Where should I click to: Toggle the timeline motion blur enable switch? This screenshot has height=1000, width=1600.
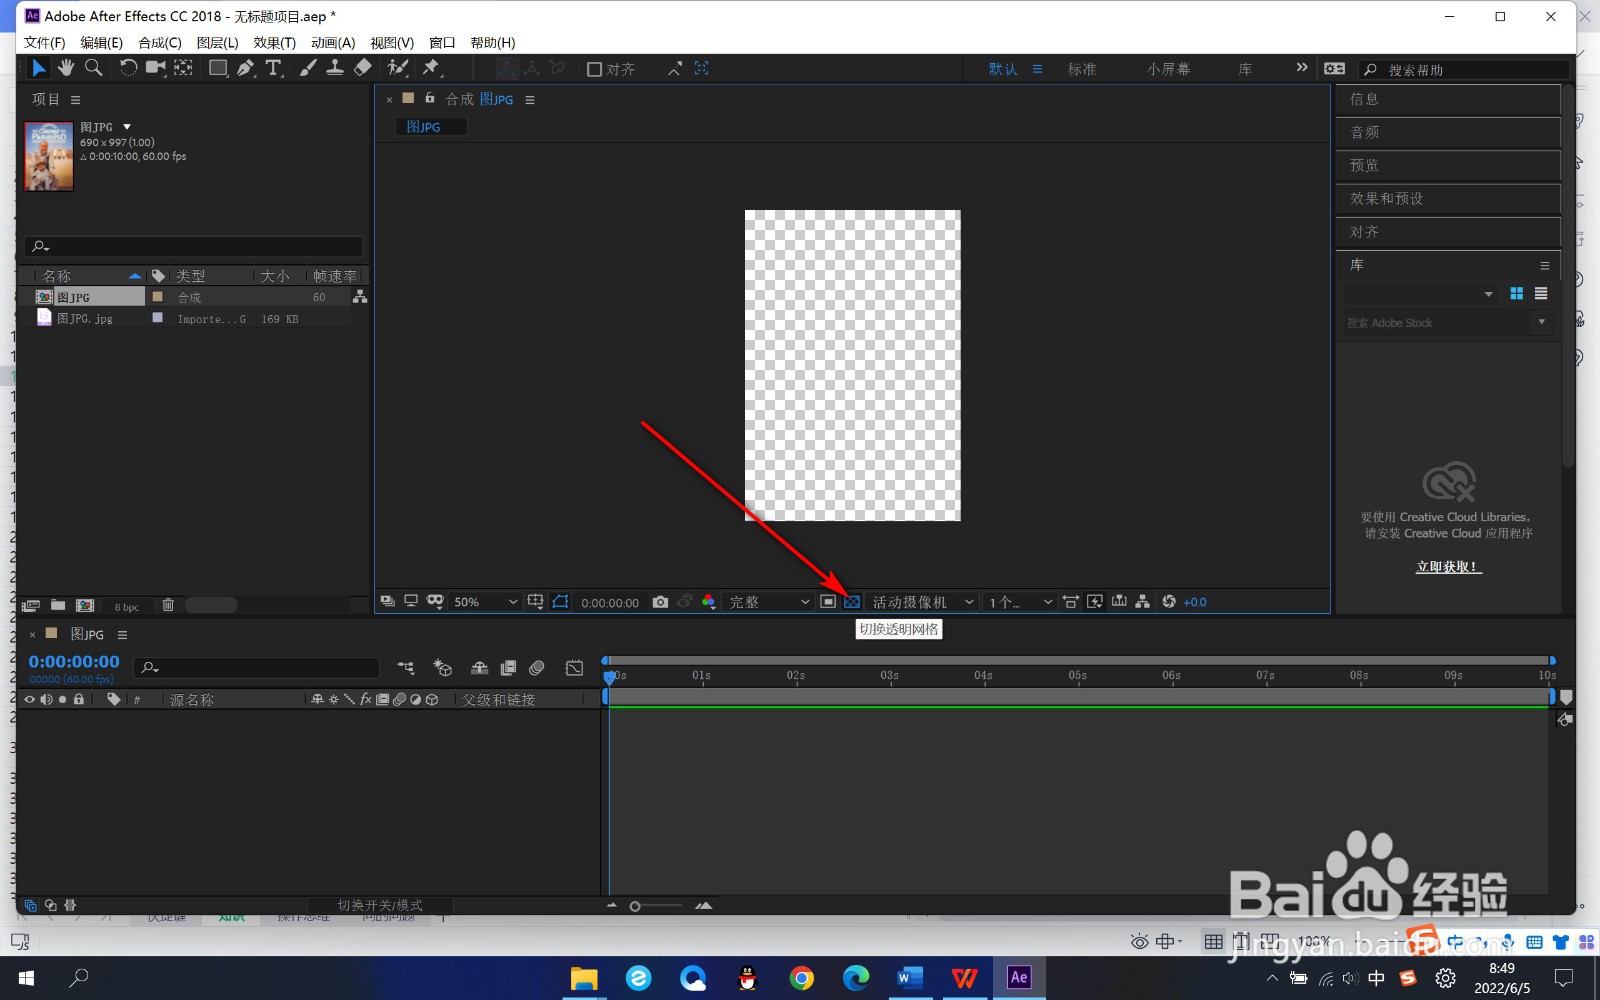pos(537,668)
